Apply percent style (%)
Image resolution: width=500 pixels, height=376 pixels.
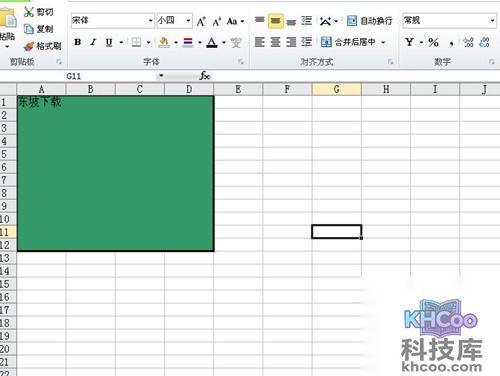[x=433, y=42]
